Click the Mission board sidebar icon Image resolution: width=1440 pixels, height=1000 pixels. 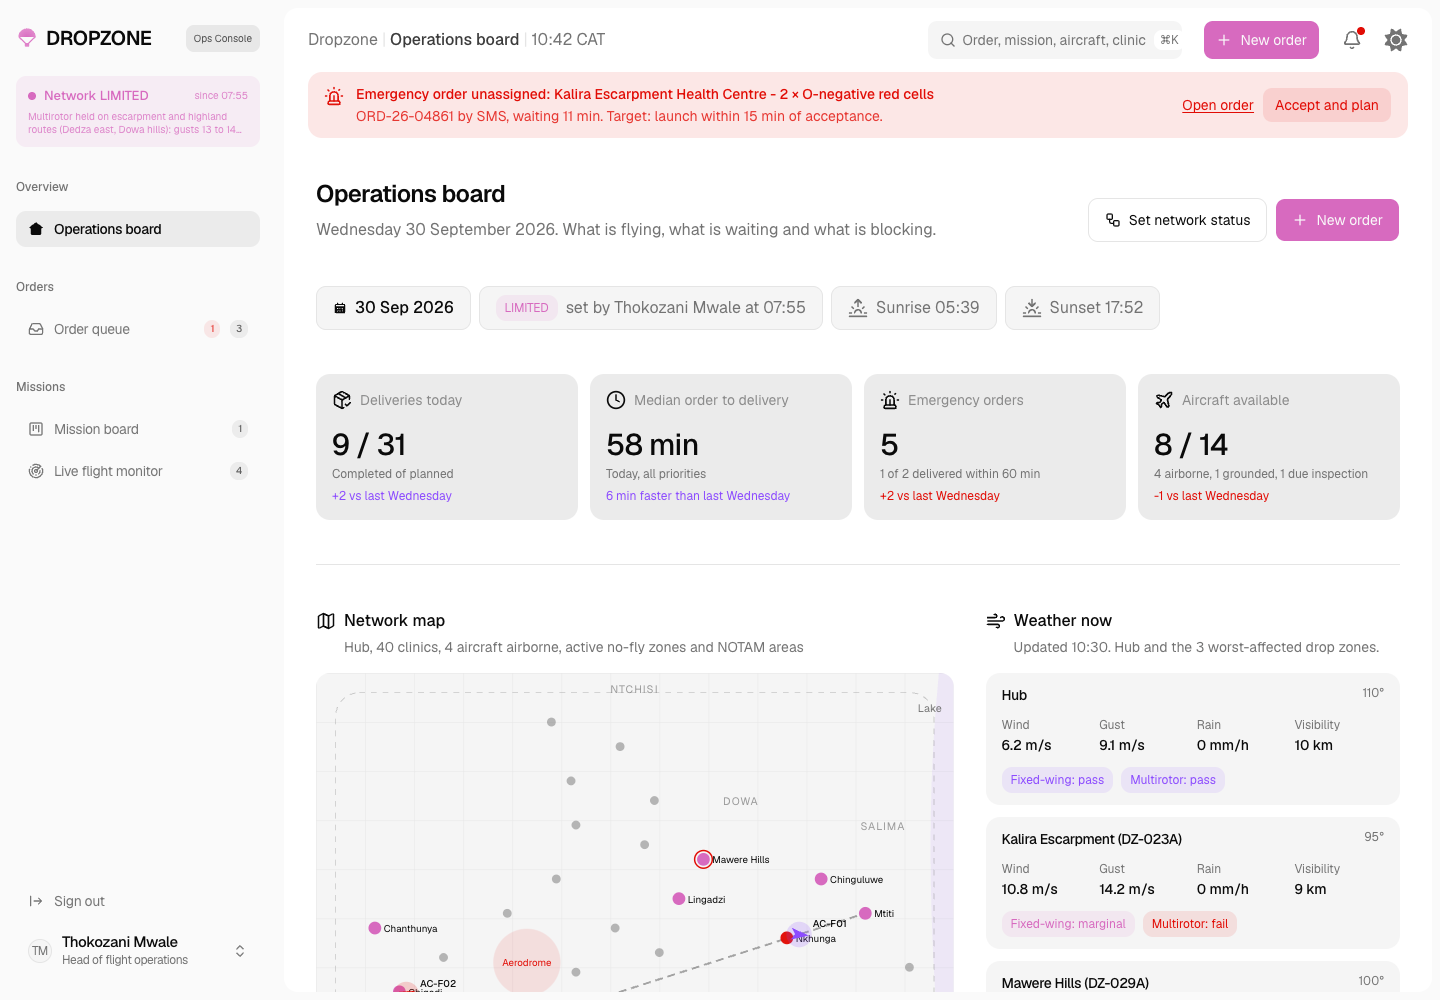click(x=36, y=429)
